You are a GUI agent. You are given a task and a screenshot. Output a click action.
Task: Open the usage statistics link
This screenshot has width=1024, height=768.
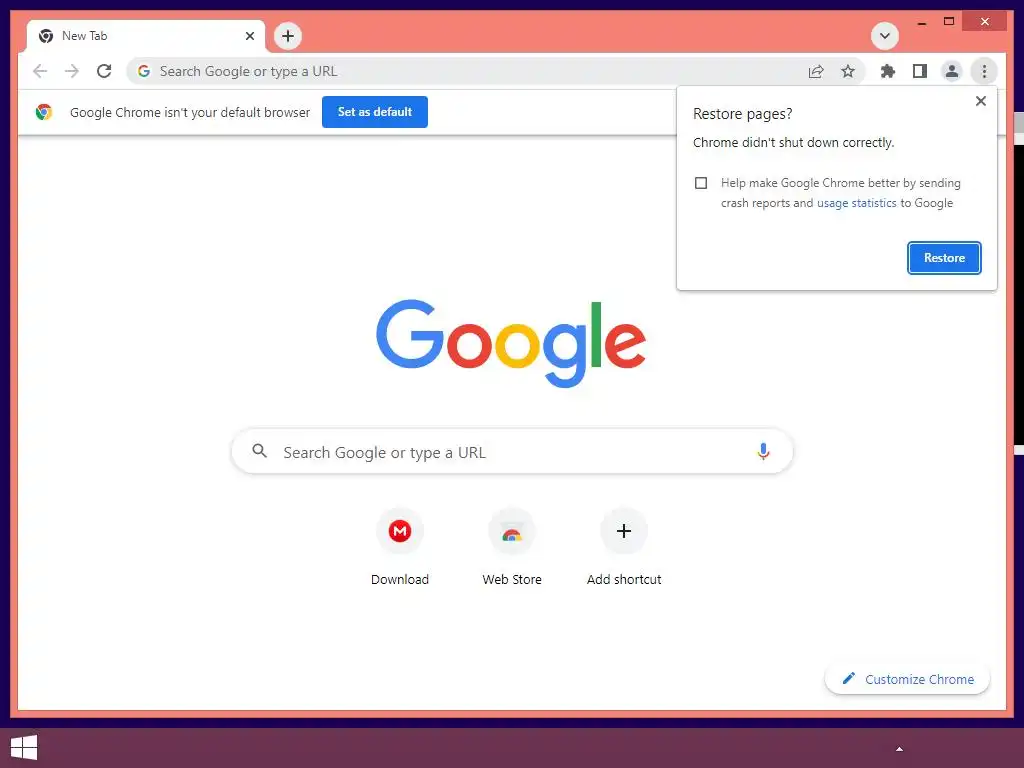coord(856,203)
